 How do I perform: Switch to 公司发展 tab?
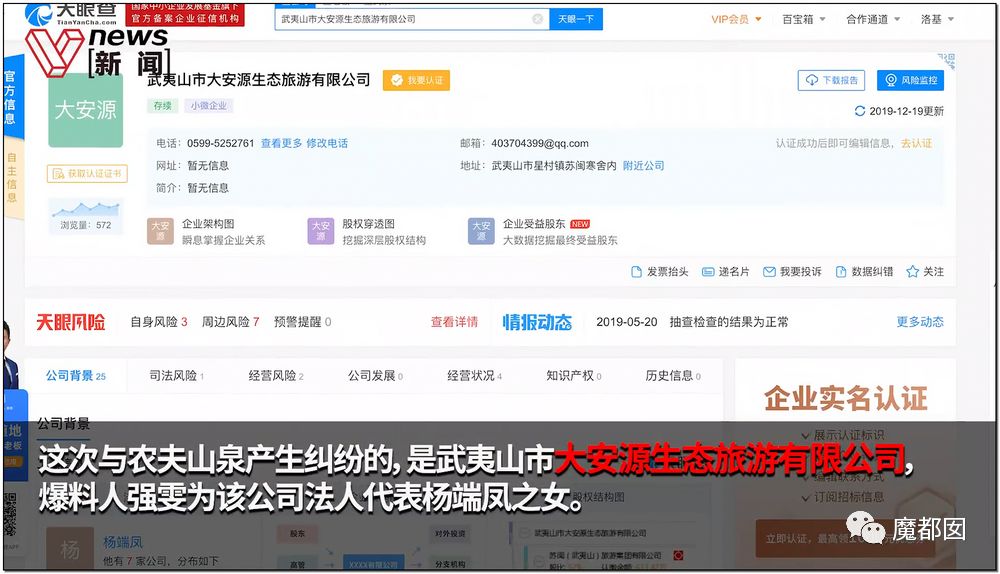pos(375,376)
